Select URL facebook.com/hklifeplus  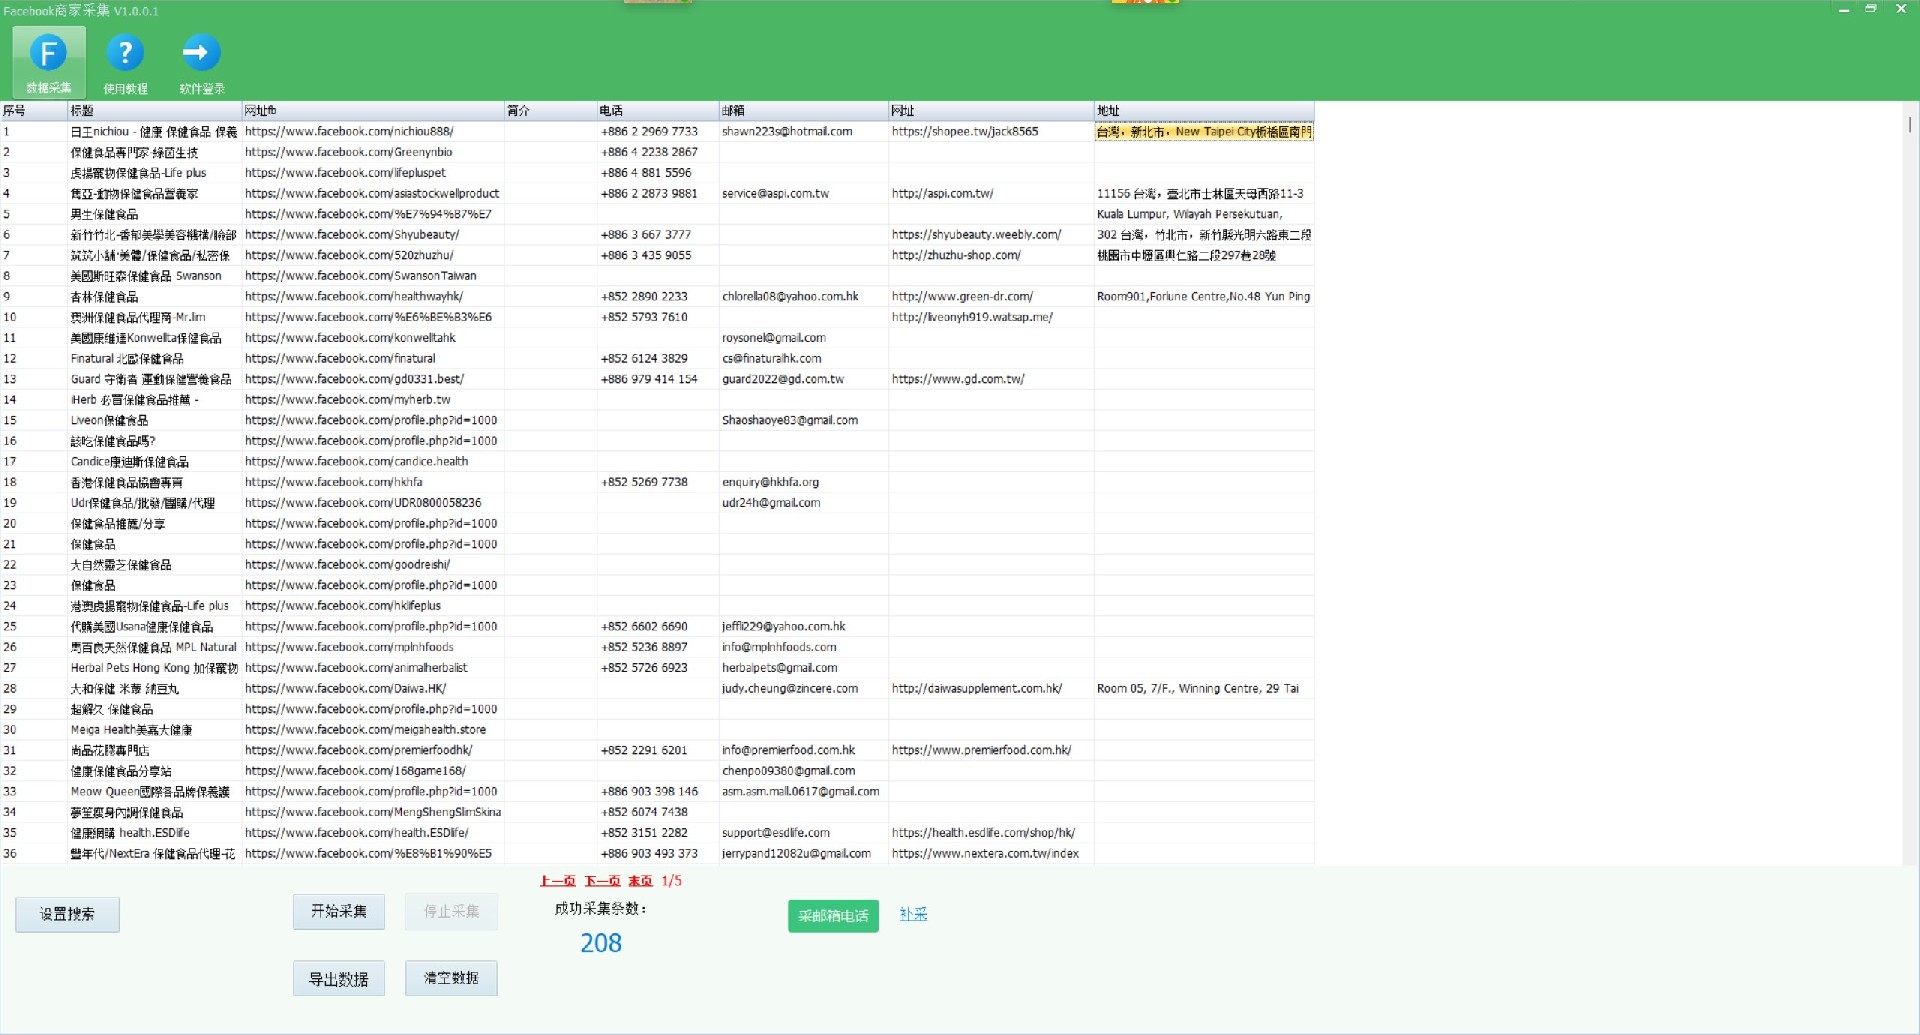pos(373,606)
